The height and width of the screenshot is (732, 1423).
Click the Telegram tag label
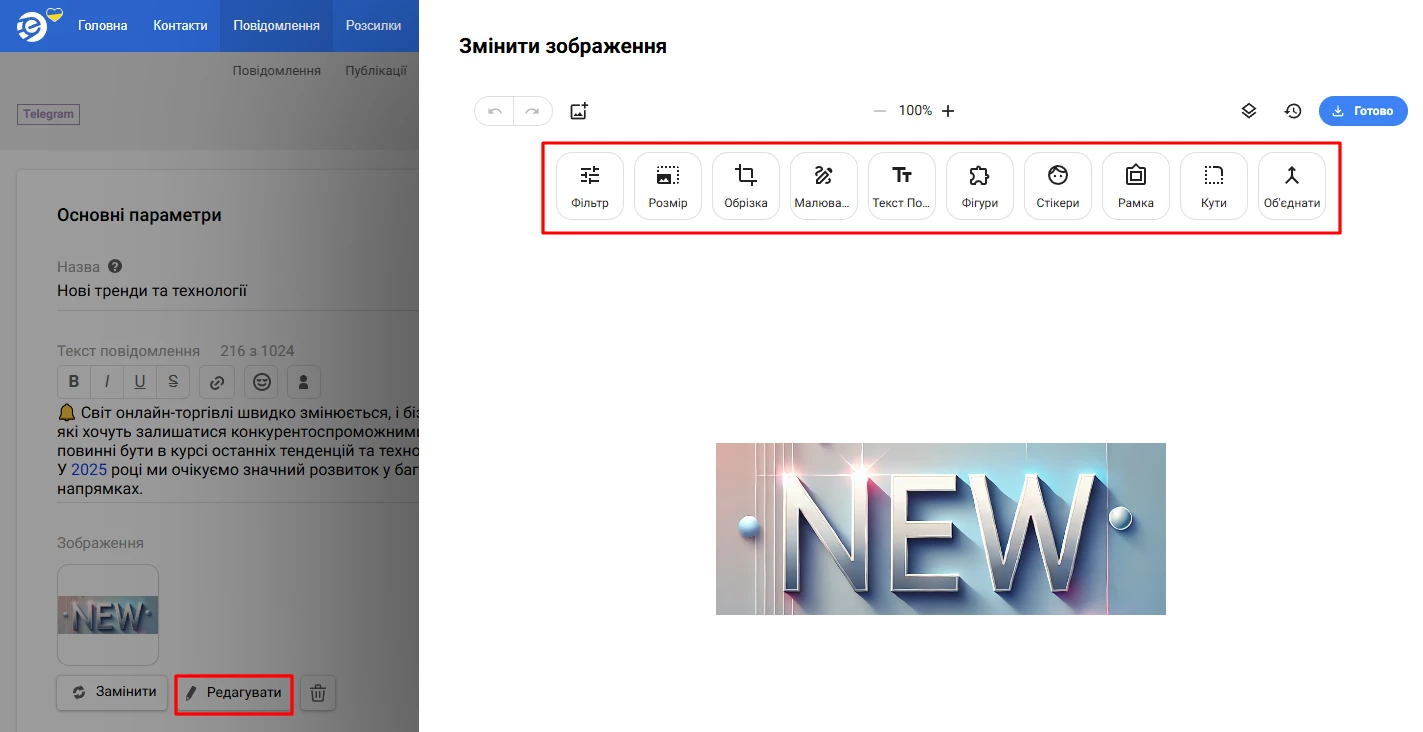tap(49, 114)
